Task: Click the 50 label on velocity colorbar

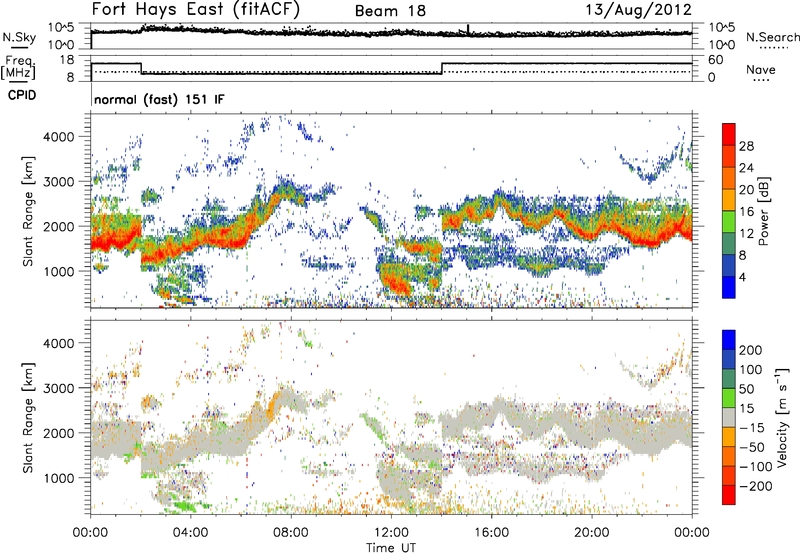Action: [746, 389]
